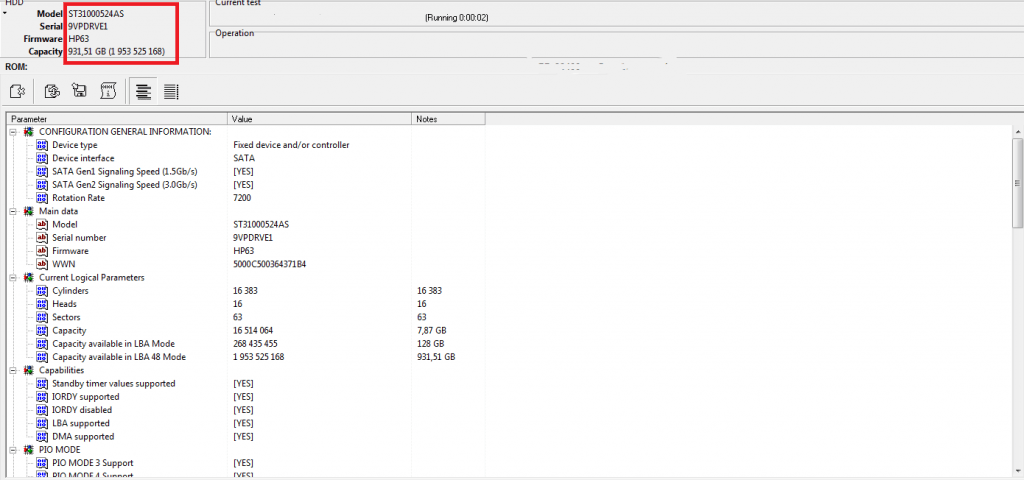This screenshot has width=1024, height=480.
Task: Click the value '268 435 455'
Action: pos(255,344)
